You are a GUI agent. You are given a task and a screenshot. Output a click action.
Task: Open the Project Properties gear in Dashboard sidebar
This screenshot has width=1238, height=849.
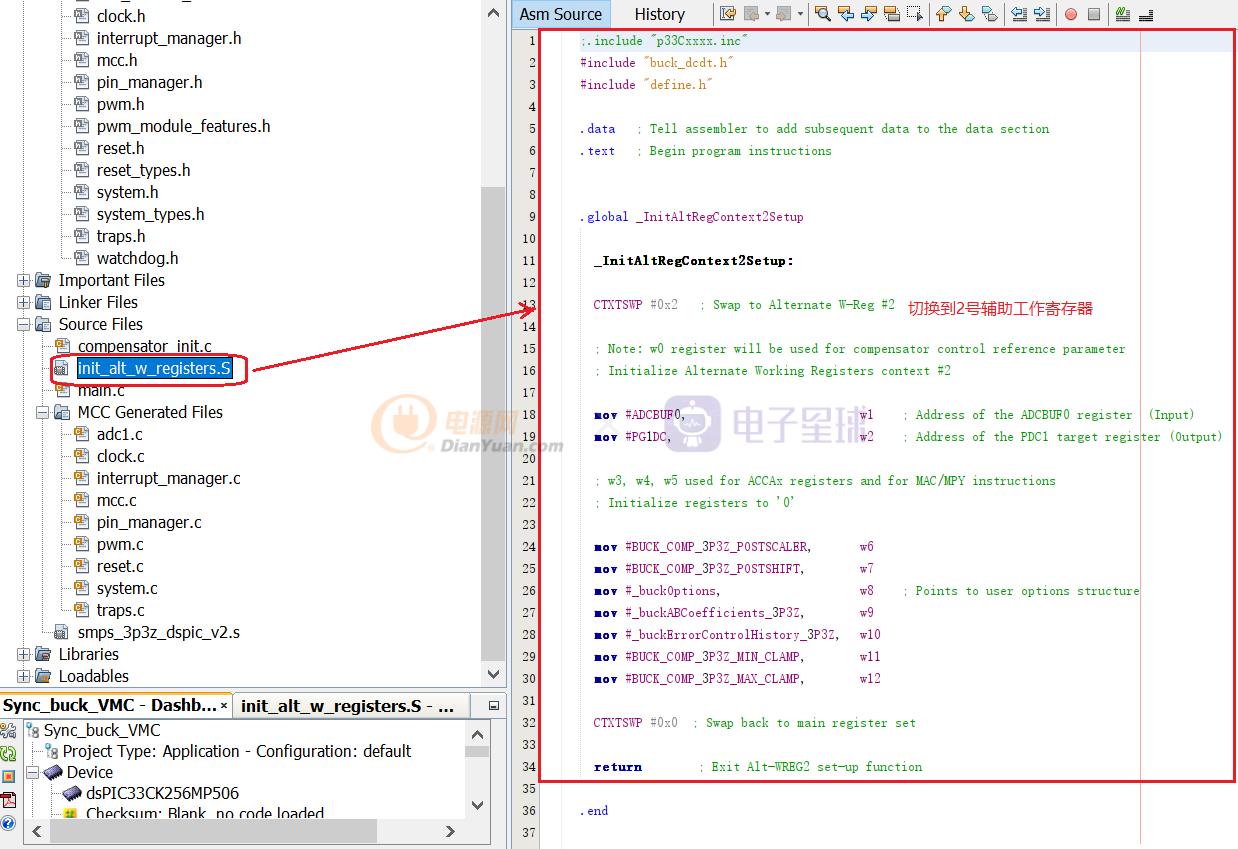(x=13, y=730)
